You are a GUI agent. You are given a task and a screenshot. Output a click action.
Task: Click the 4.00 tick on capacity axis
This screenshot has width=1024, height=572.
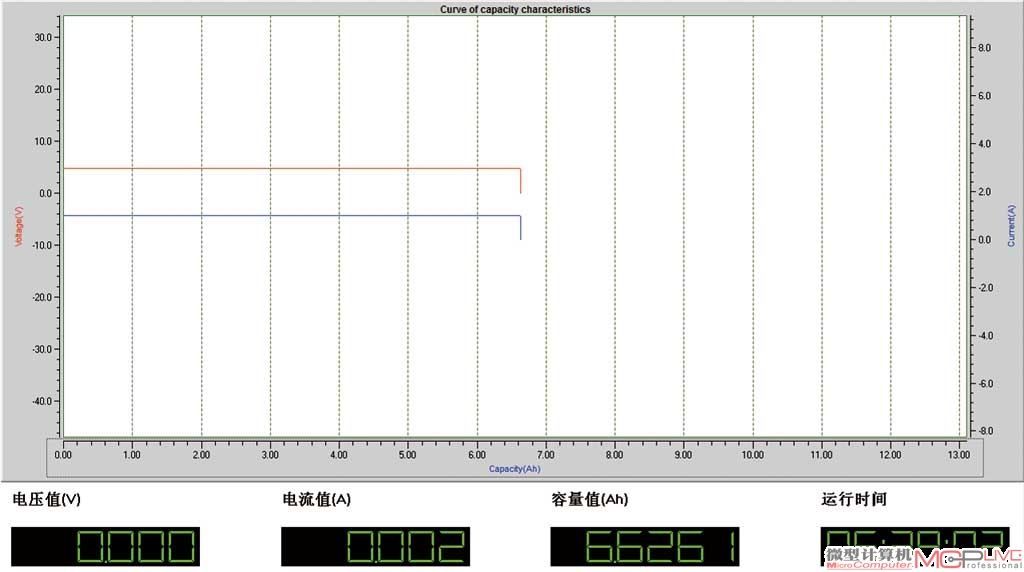pos(338,454)
